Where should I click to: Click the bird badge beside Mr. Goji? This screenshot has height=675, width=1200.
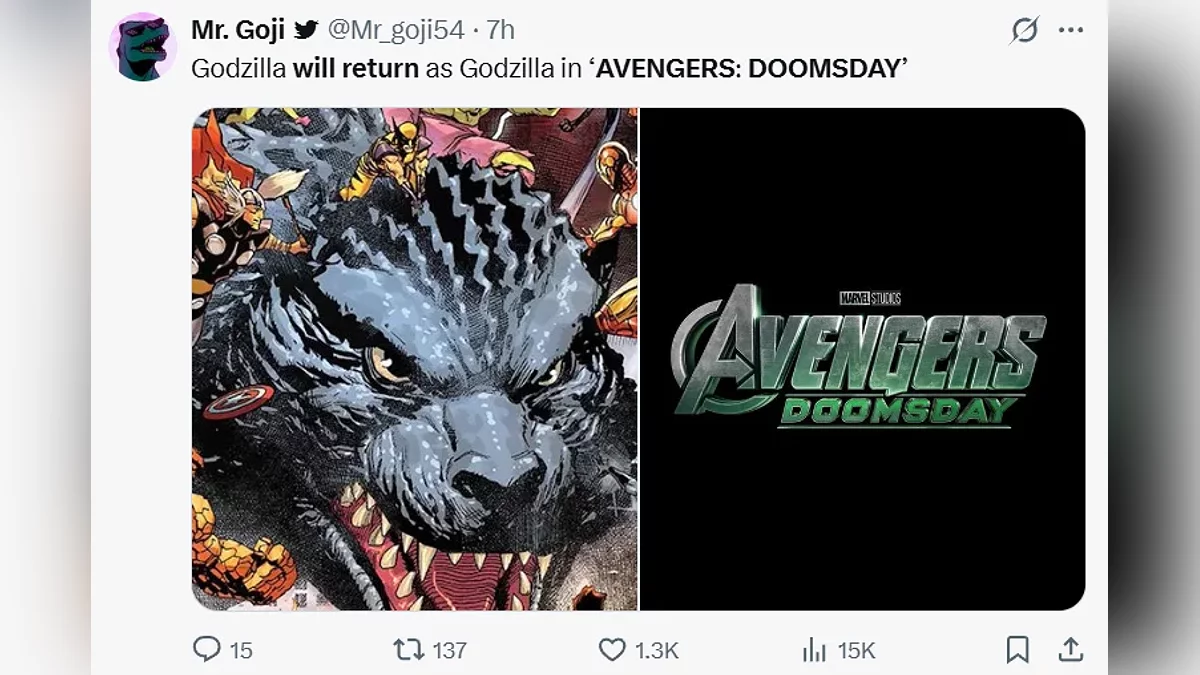[306, 30]
